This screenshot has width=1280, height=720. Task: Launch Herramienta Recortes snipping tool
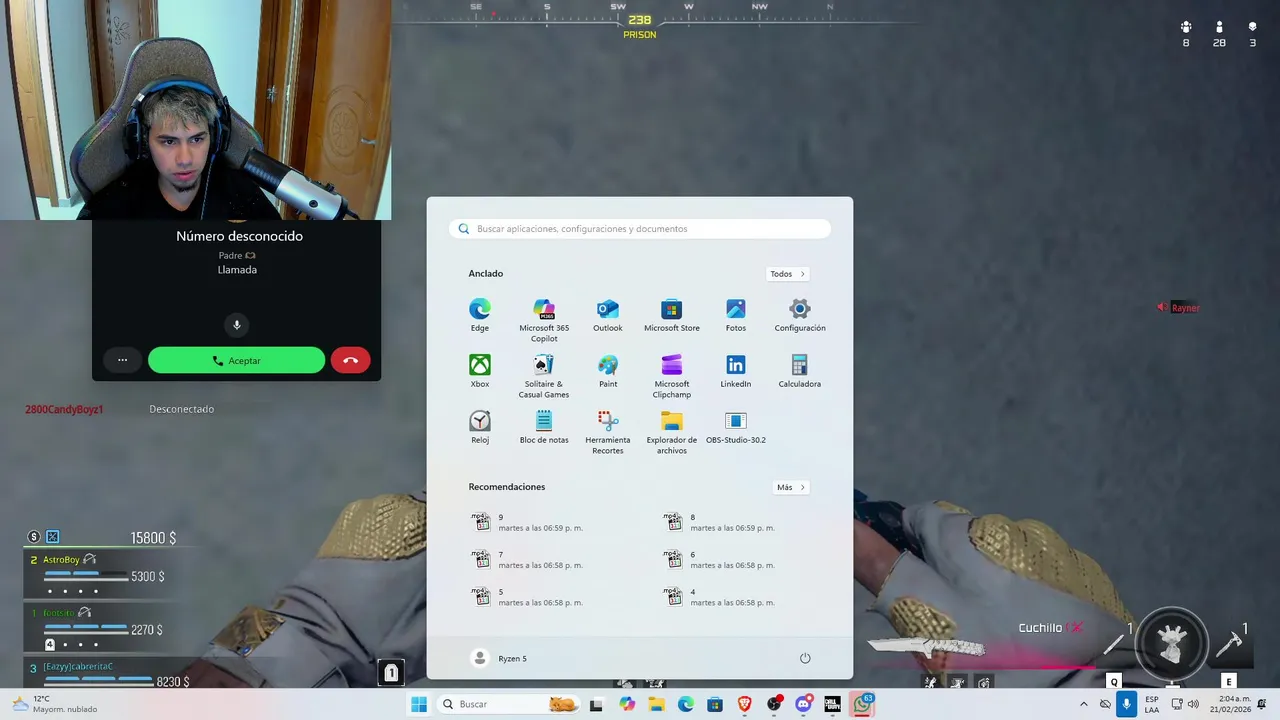[608, 432]
